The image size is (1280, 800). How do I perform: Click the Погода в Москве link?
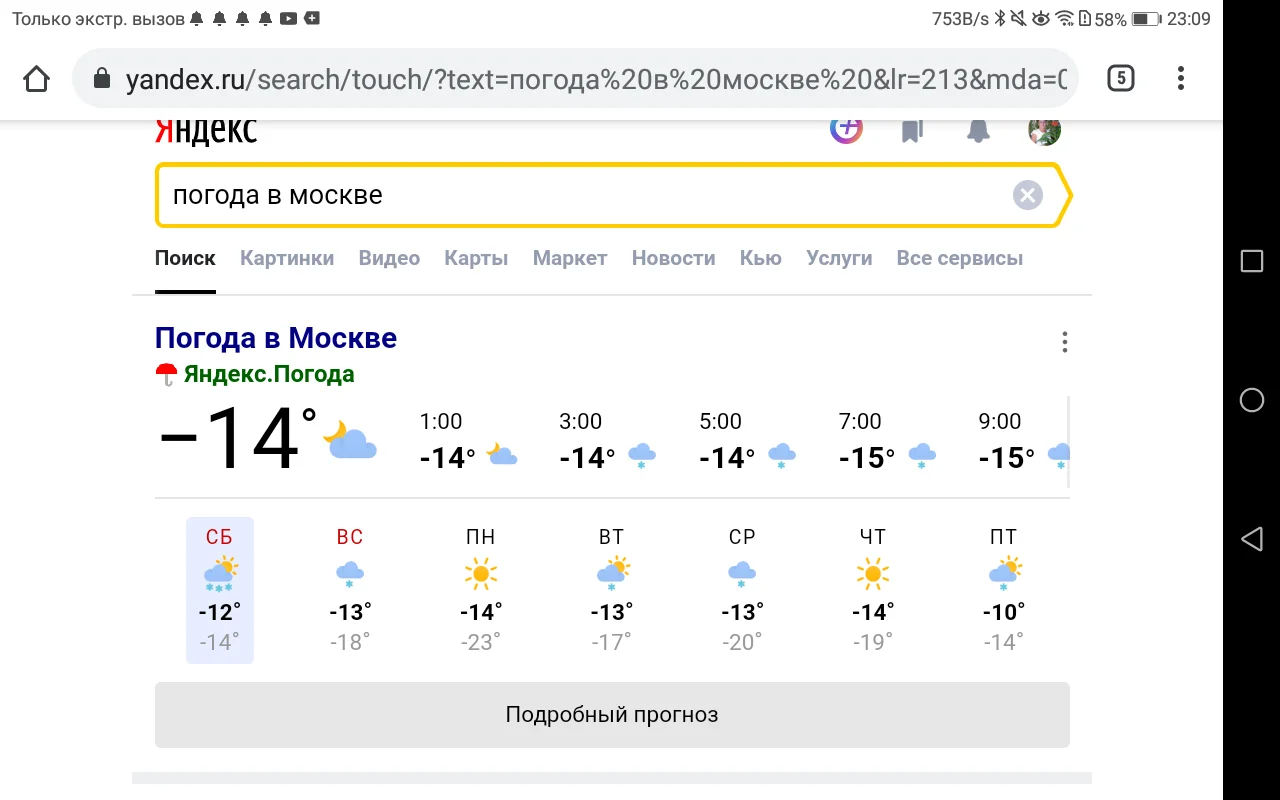point(276,337)
